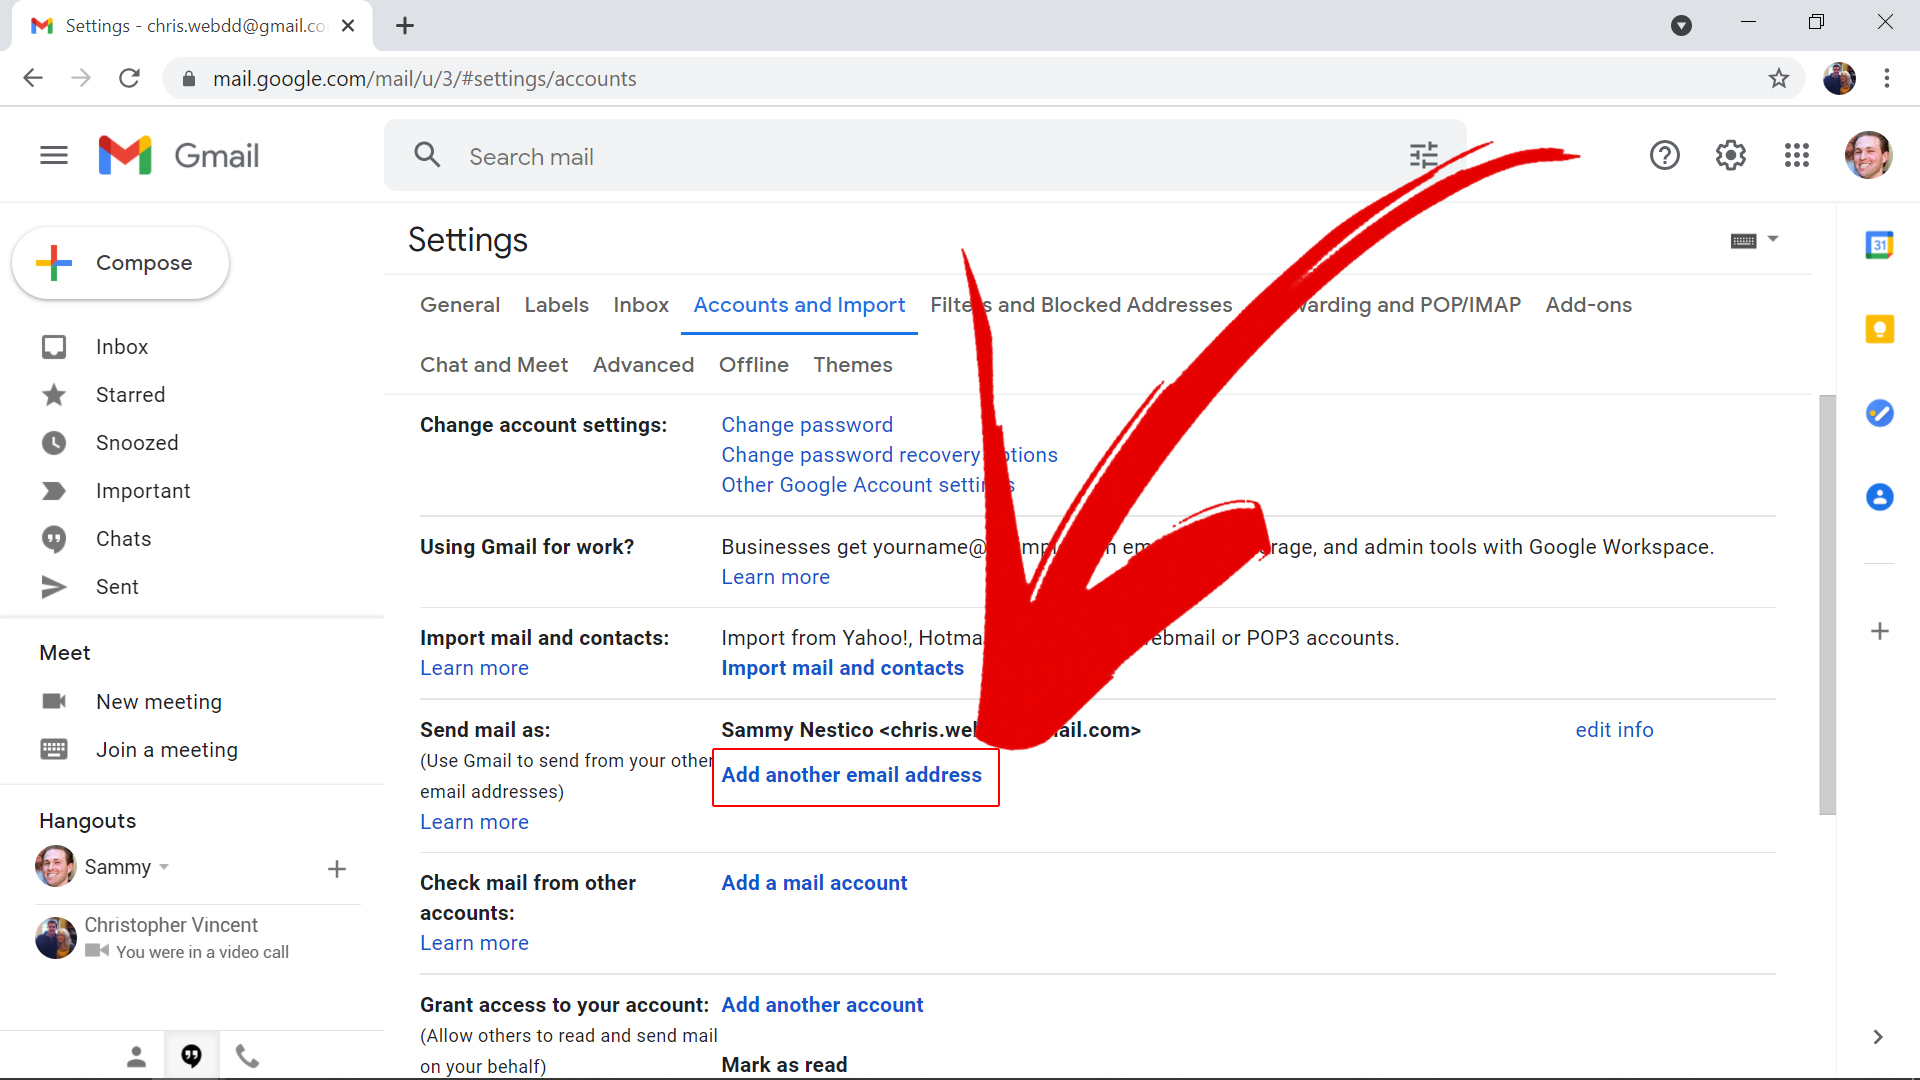Open the Inbox settings tab
The image size is (1920, 1080).
coord(641,305)
